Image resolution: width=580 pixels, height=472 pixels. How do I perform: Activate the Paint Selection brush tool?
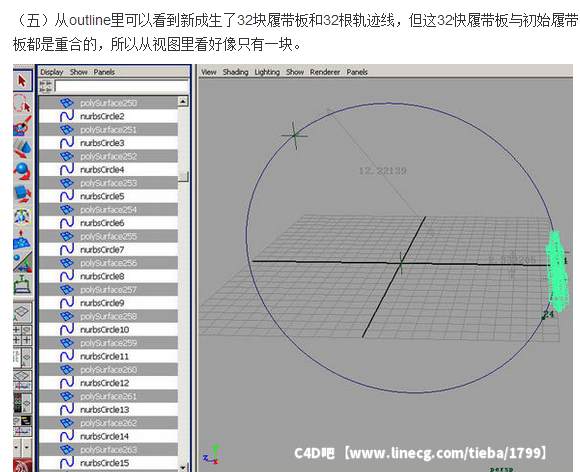22,126
